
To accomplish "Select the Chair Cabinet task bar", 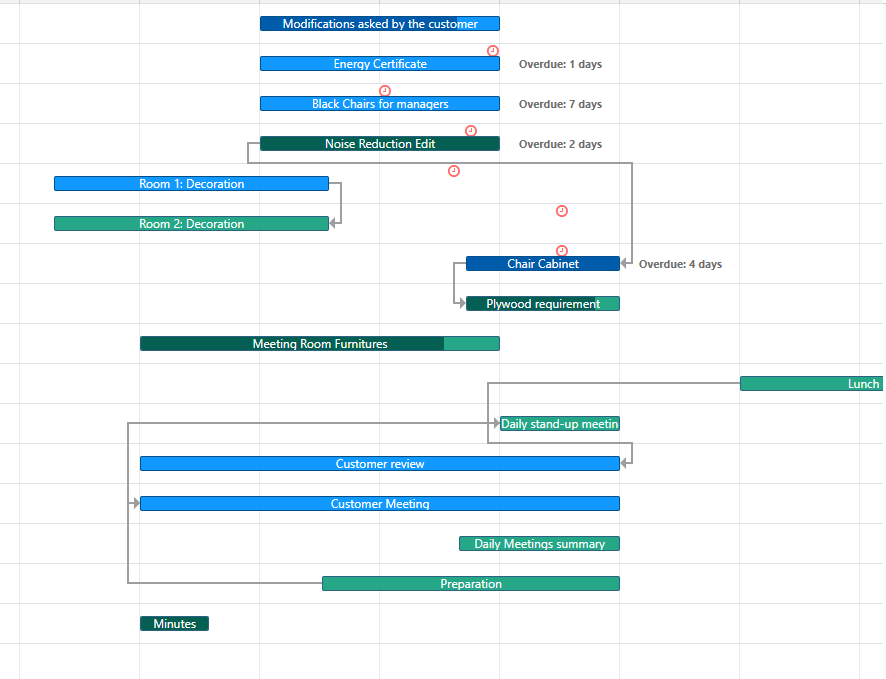I will point(542,263).
